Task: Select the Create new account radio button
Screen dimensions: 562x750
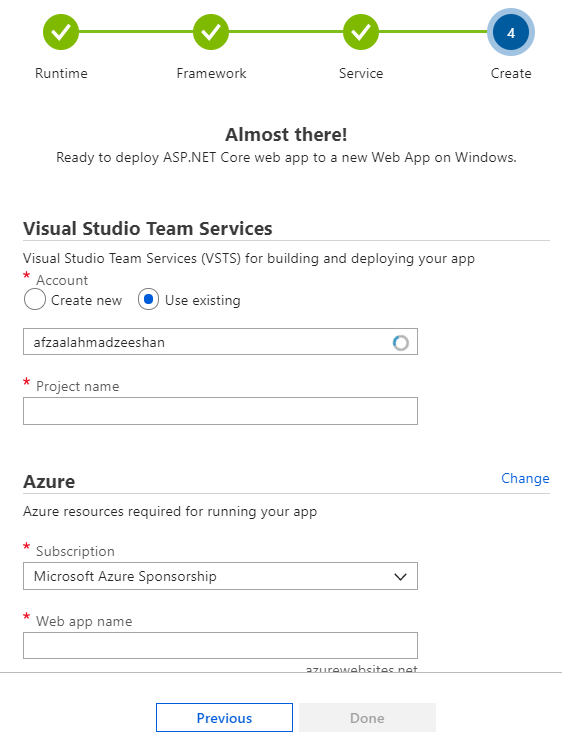Action: 35,300
